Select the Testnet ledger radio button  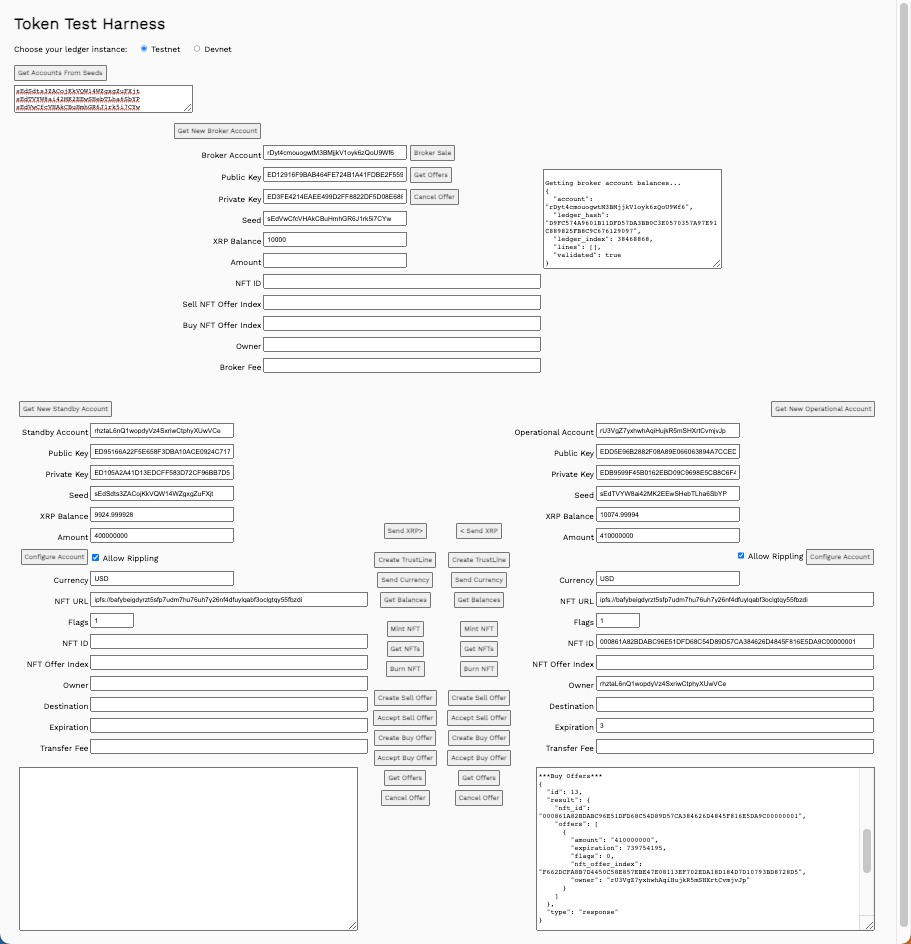tap(144, 49)
